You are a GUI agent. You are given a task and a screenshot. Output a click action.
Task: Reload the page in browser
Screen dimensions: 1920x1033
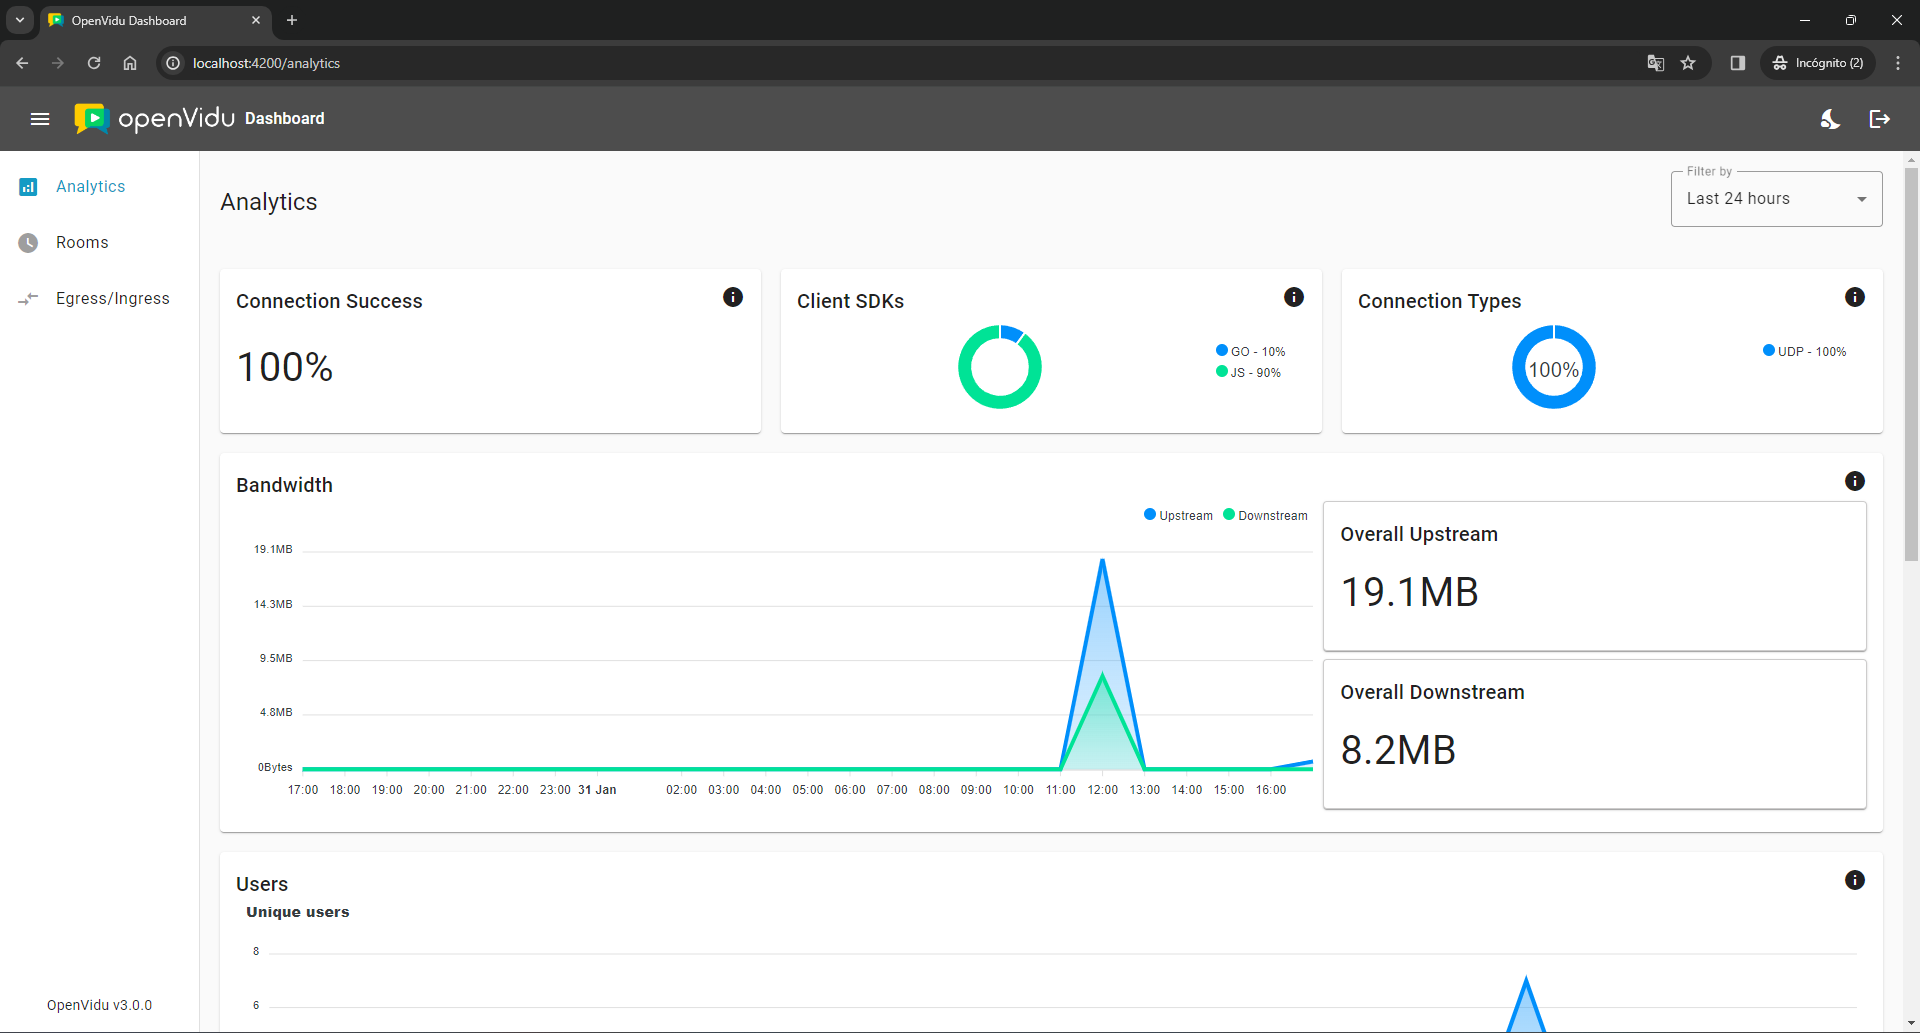94,63
